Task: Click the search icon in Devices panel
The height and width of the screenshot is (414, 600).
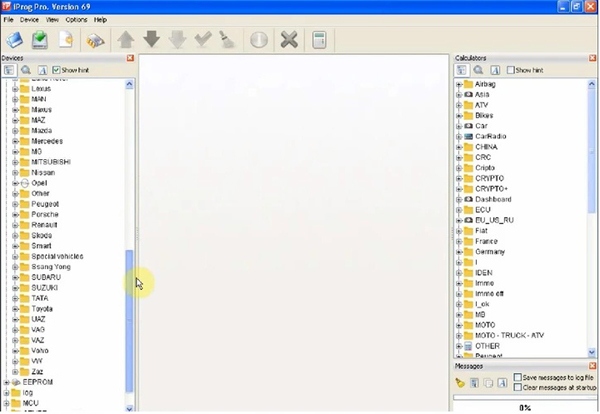Action: tap(26, 70)
